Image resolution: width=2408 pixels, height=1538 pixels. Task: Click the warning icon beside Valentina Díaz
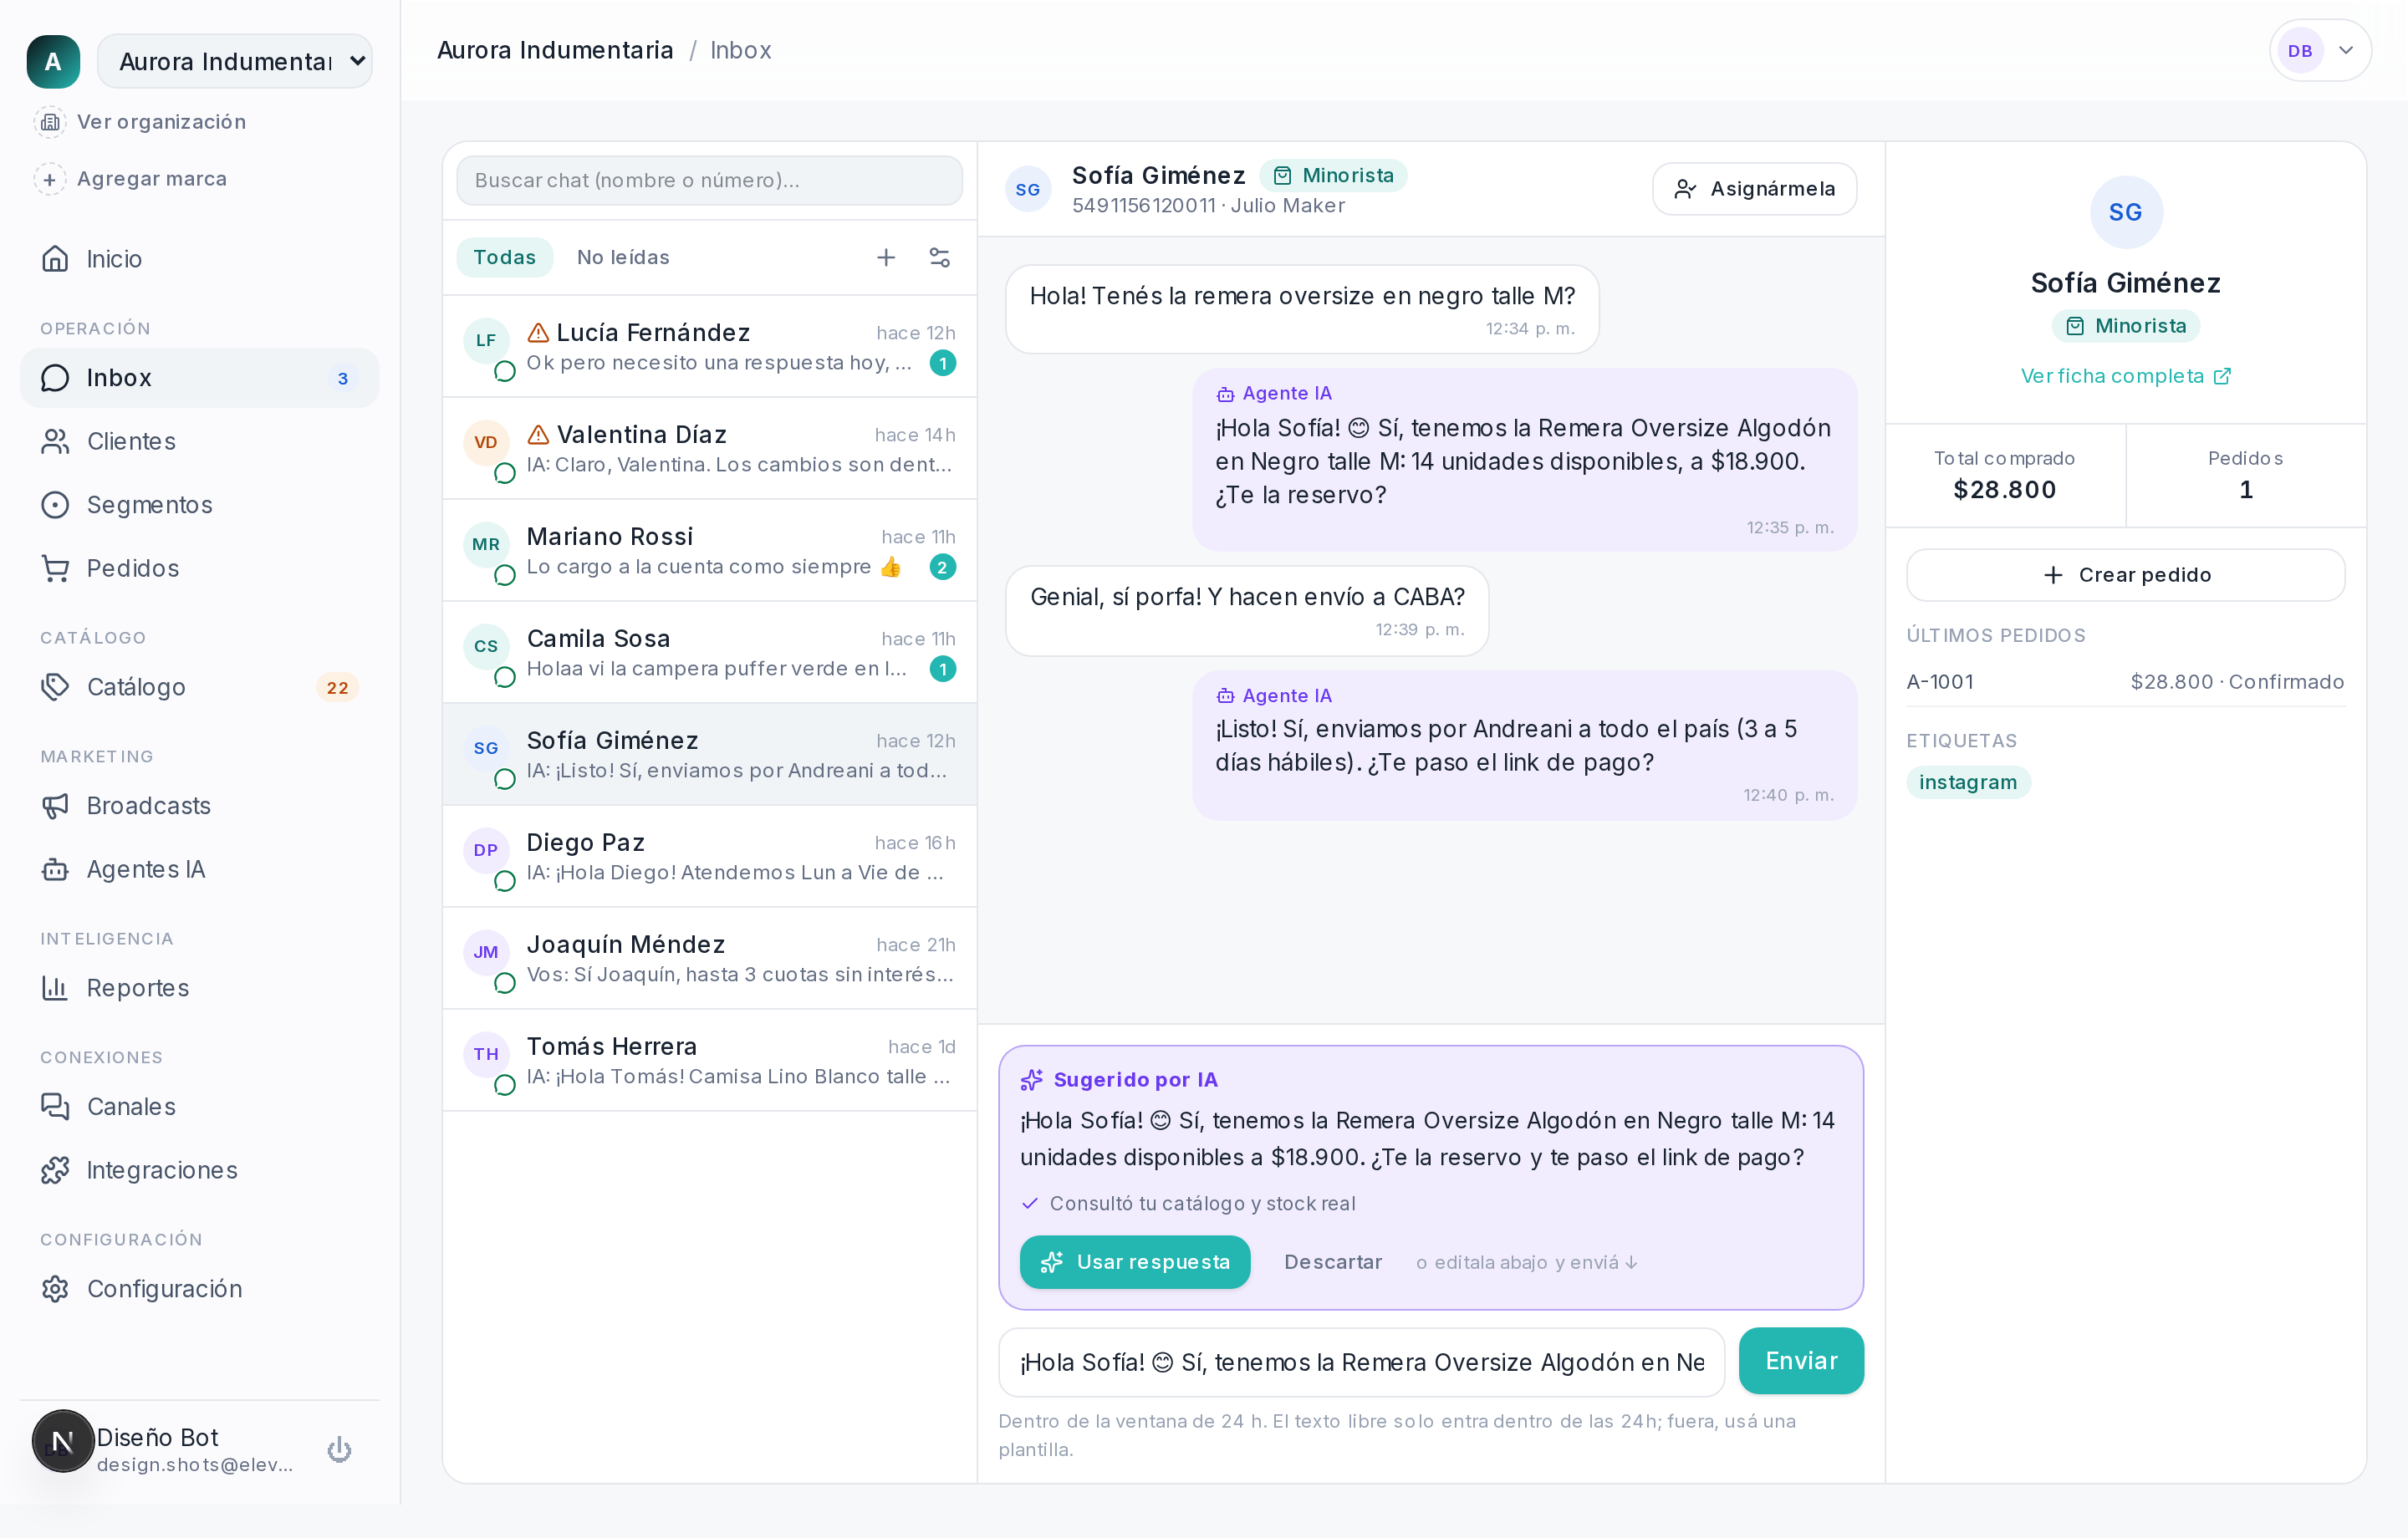[x=538, y=434]
